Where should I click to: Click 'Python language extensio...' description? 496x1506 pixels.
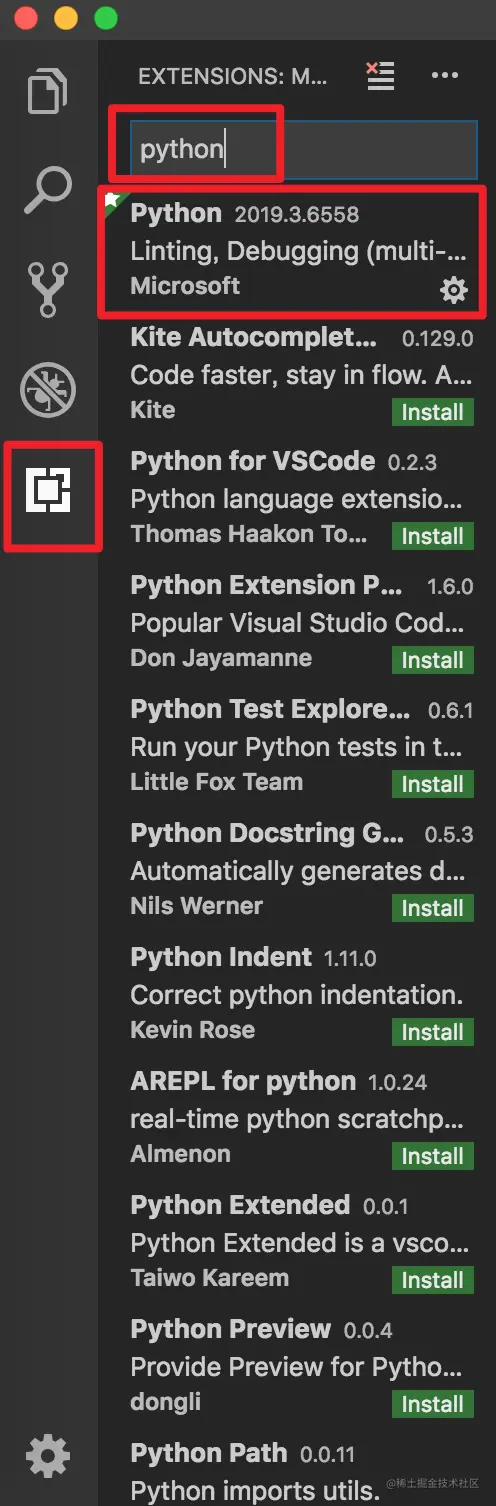[296, 499]
